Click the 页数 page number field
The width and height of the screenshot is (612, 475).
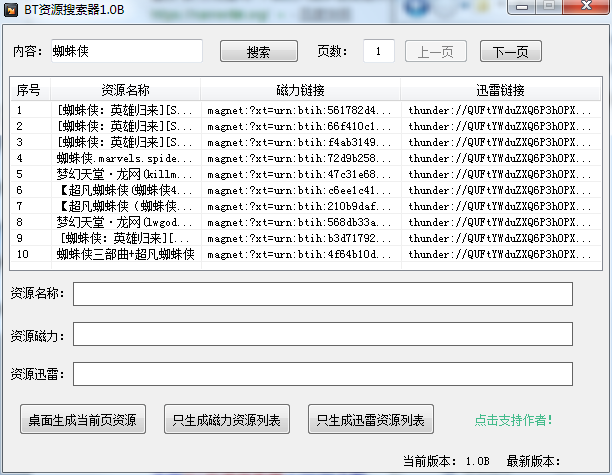click(x=379, y=51)
